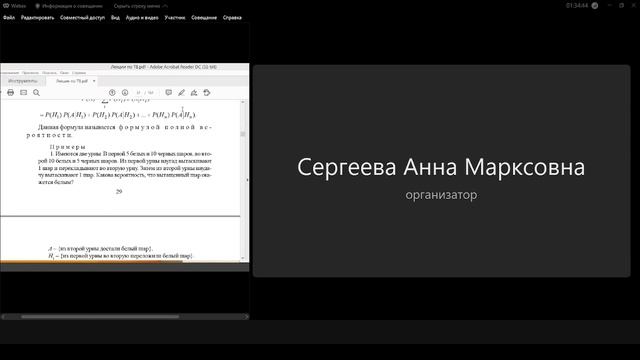Open the Вид menu
This screenshot has height=360, width=640.
[x=116, y=18]
